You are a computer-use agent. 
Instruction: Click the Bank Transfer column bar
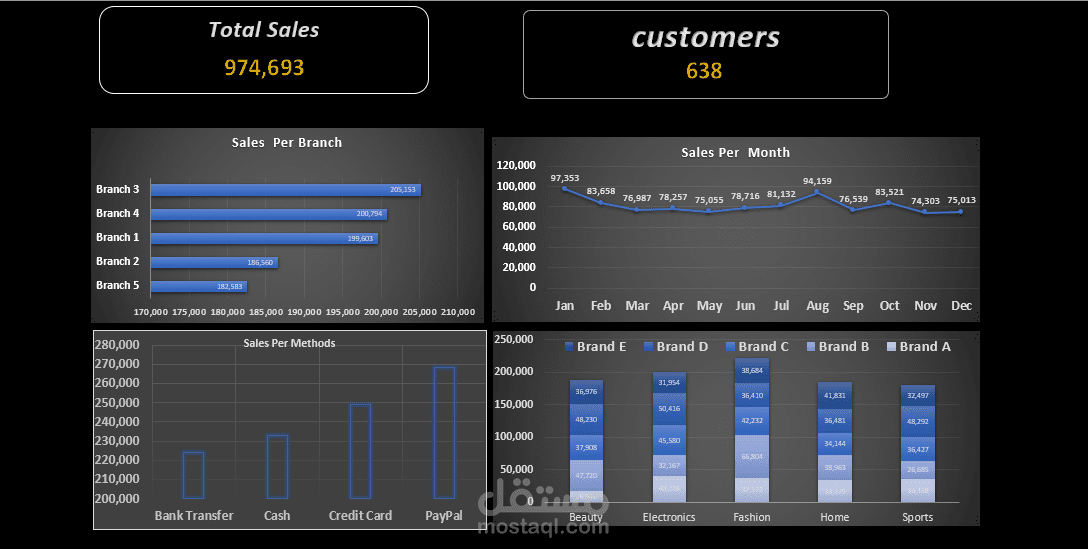(x=194, y=475)
